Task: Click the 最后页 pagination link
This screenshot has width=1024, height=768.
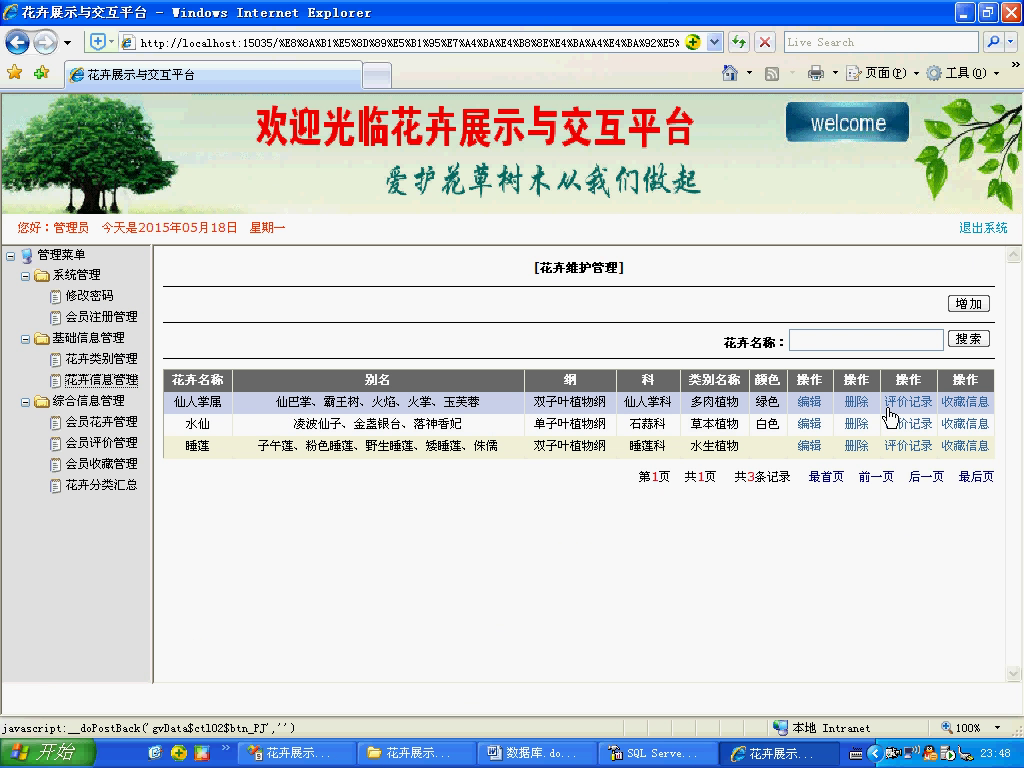Action: [x=976, y=477]
